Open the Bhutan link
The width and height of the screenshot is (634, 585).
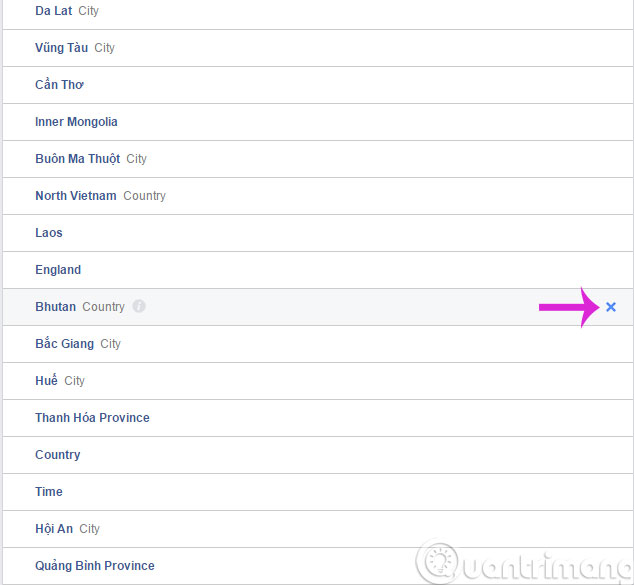click(x=55, y=306)
